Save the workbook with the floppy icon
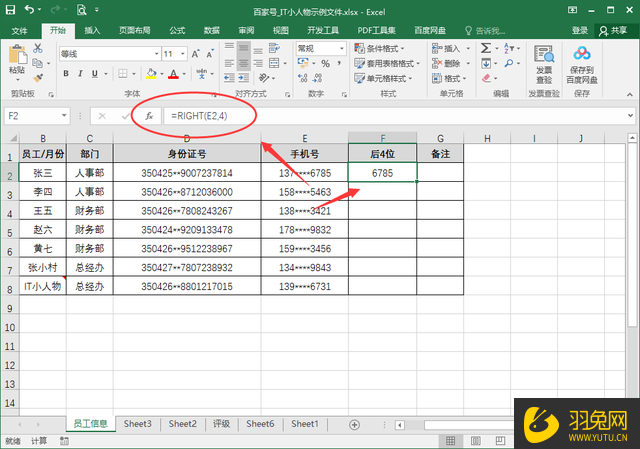This screenshot has width=640, height=449. pos(11,10)
